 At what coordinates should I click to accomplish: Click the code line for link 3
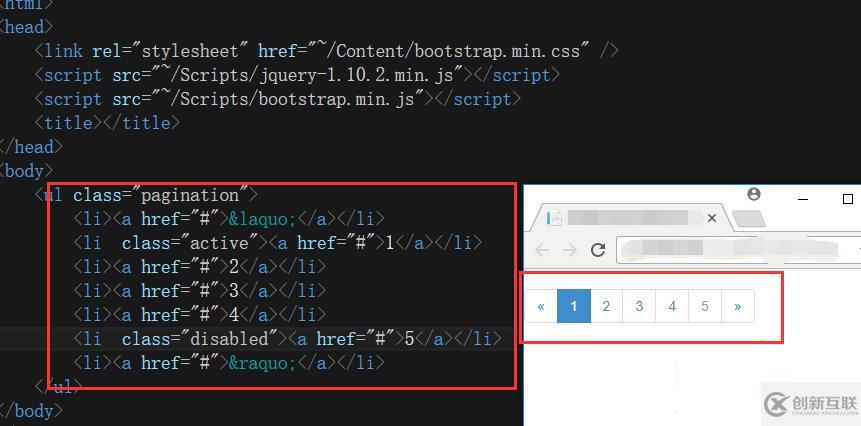click(x=200, y=291)
